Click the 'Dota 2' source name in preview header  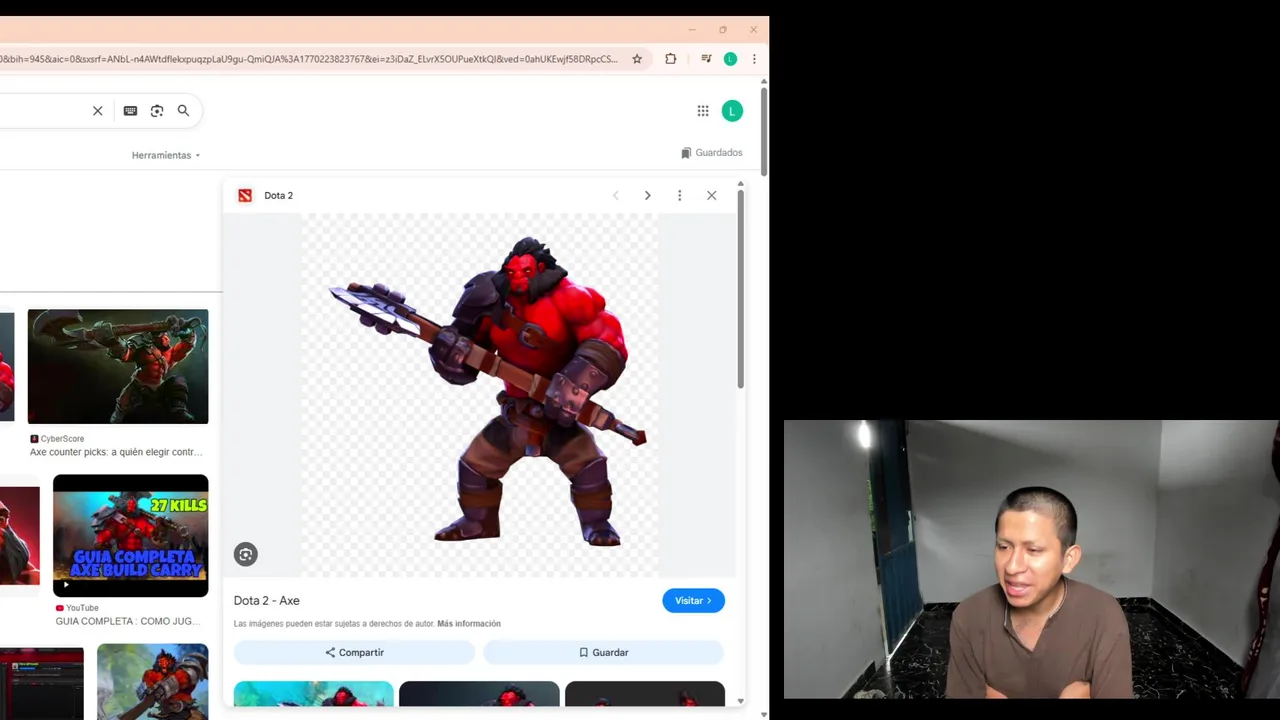point(279,195)
